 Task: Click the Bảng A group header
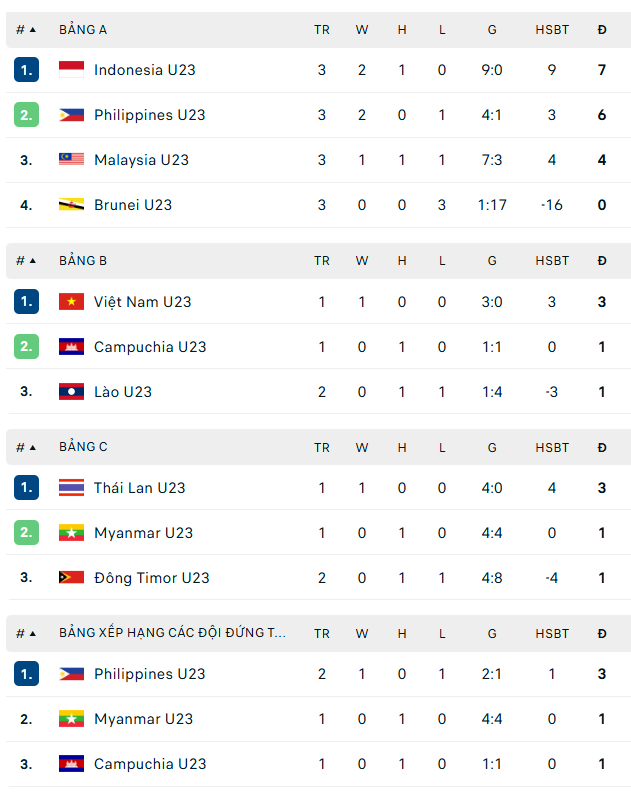click(x=83, y=30)
